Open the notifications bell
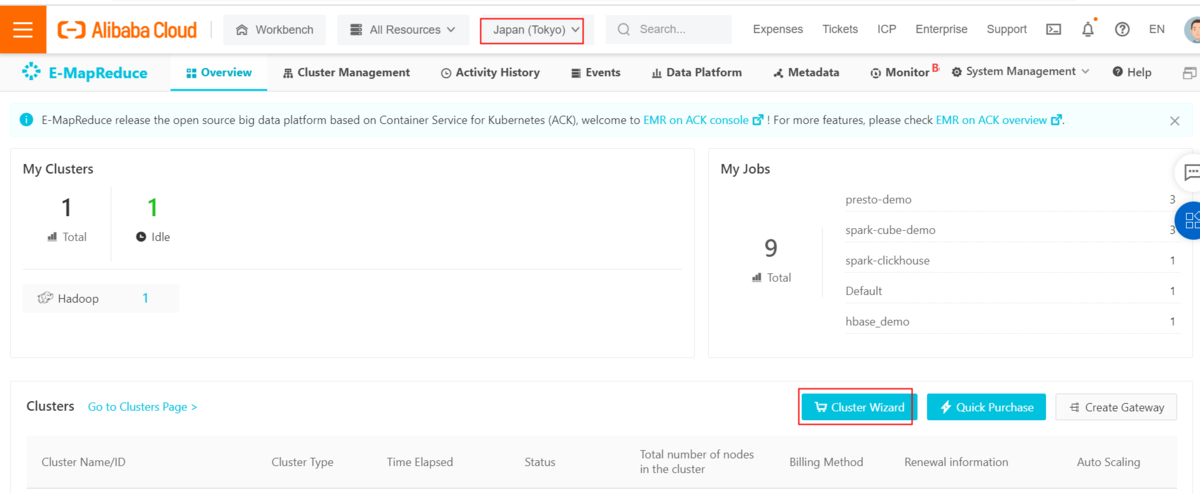1200x494 pixels. point(1088,30)
